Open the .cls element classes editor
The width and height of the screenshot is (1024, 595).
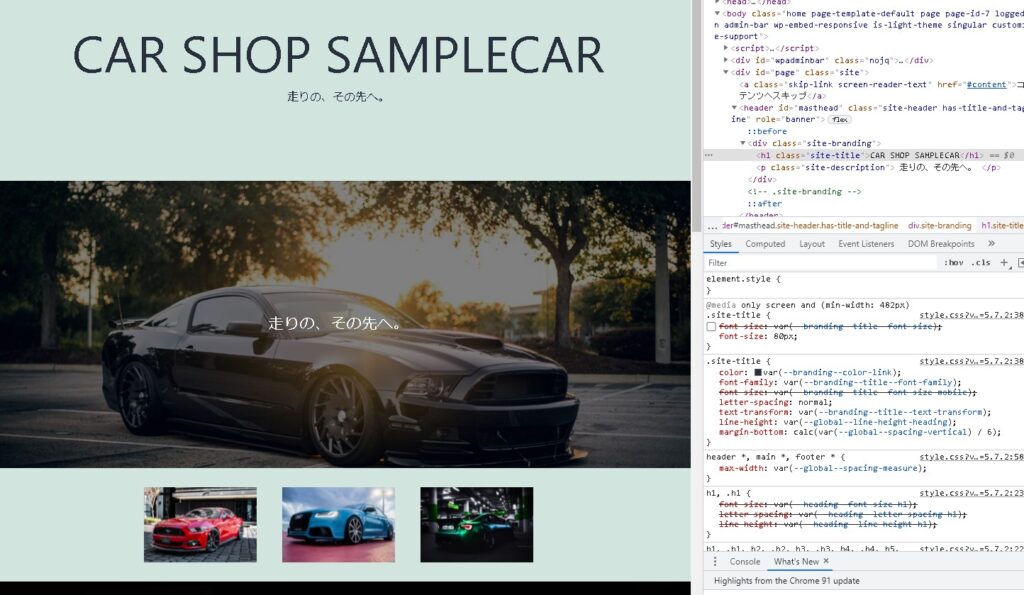(x=980, y=263)
